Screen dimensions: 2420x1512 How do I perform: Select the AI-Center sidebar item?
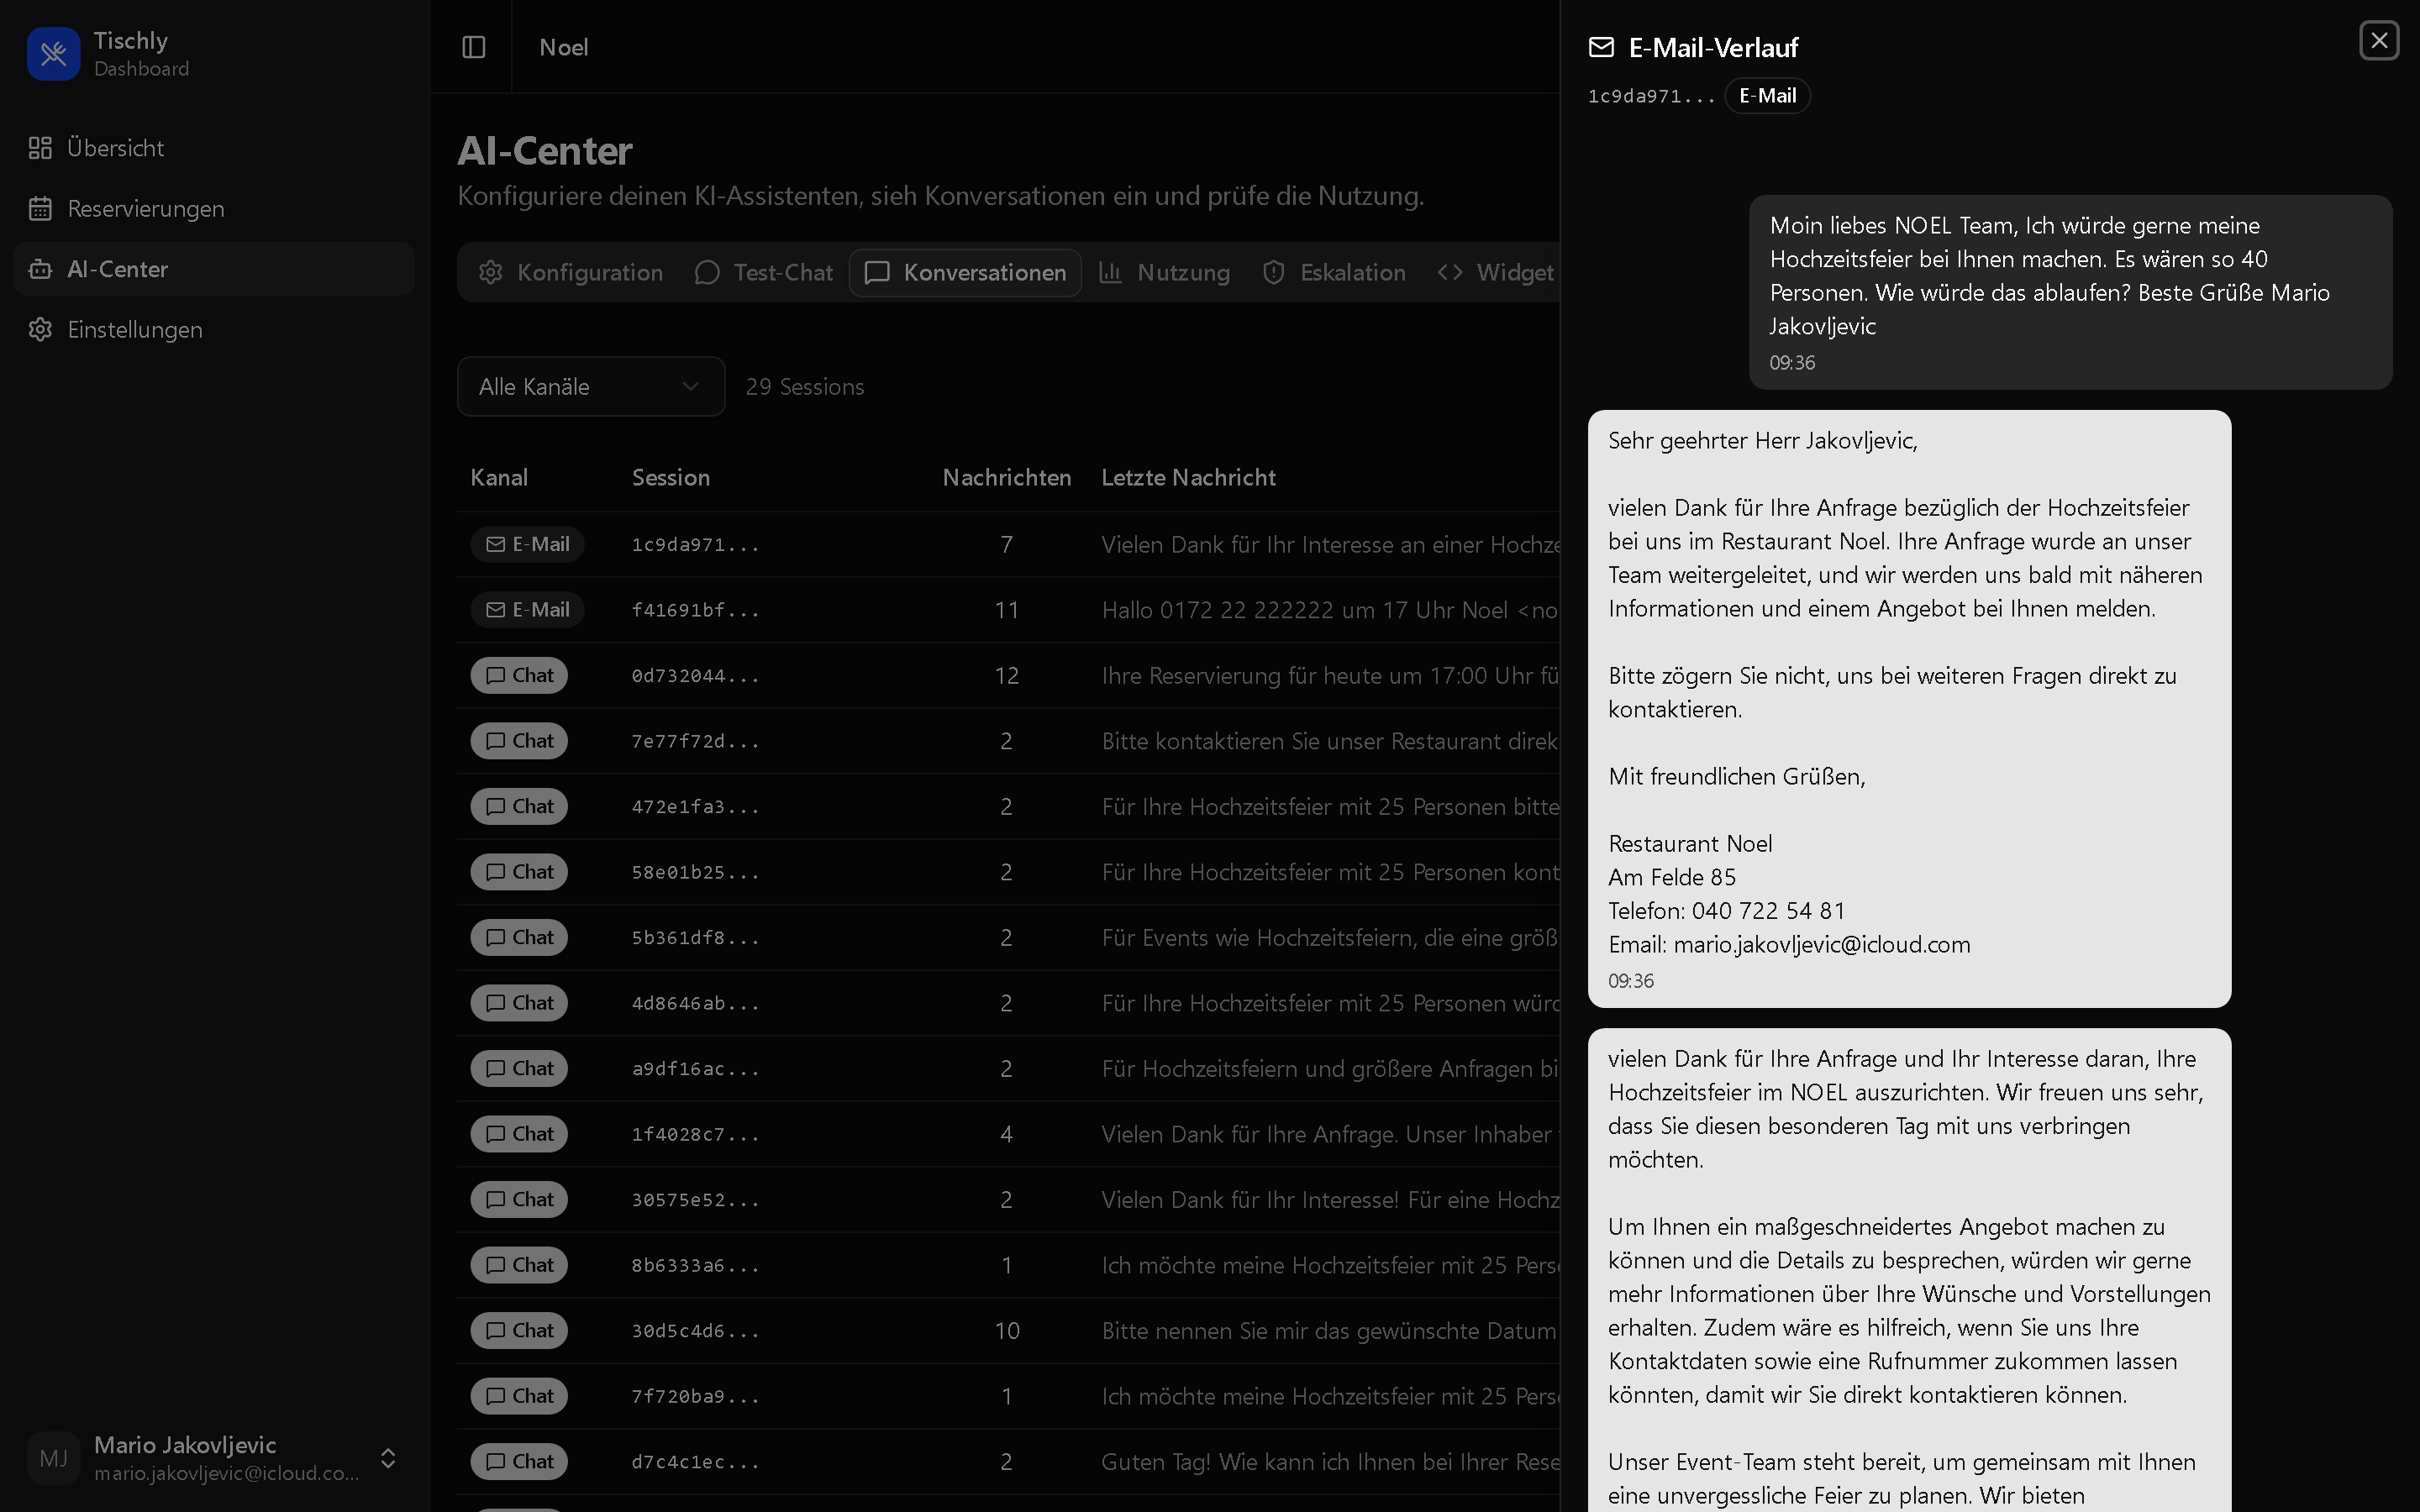[117, 269]
